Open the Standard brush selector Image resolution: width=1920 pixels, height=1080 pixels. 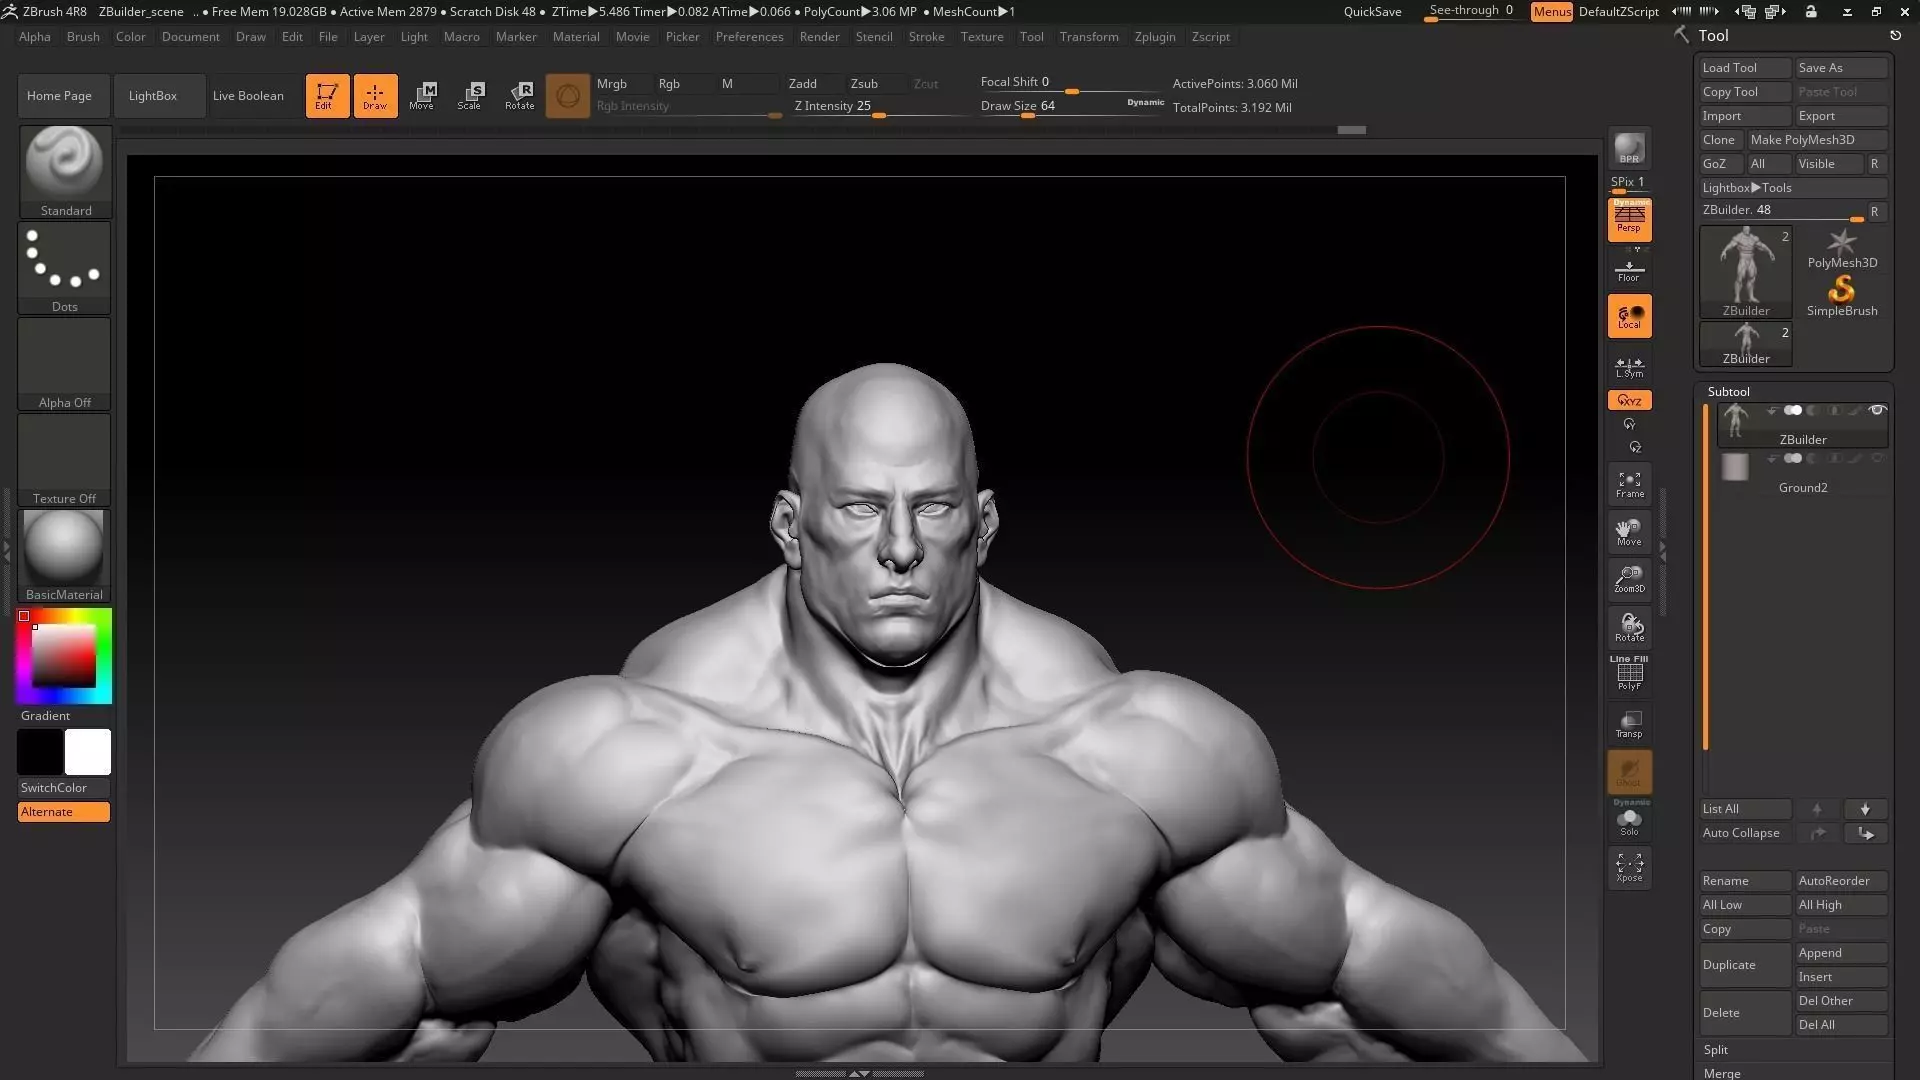point(65,171)
